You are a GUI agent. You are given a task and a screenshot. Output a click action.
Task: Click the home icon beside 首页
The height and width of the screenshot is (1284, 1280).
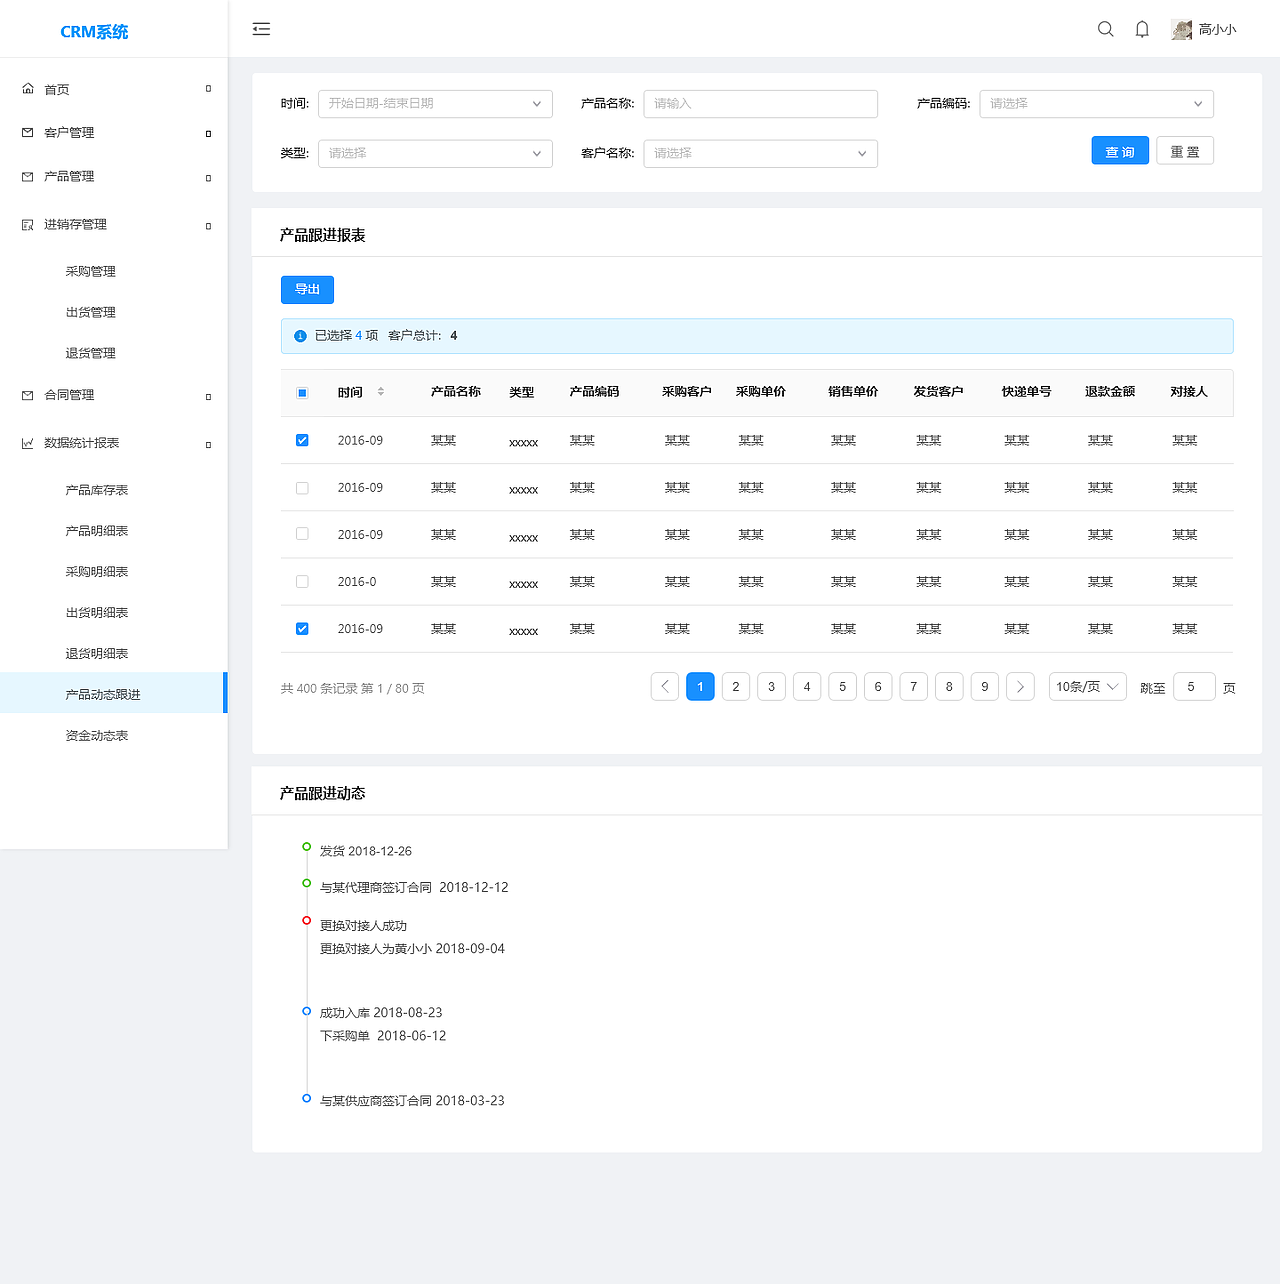click(x=28, y=88)
